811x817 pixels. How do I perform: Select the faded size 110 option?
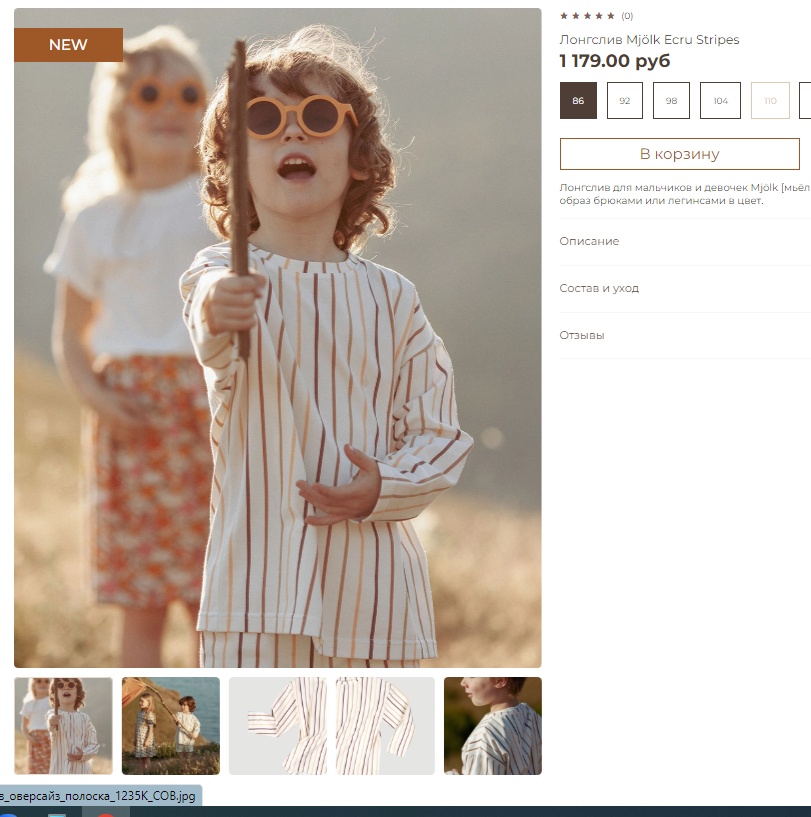click(770, 101)
